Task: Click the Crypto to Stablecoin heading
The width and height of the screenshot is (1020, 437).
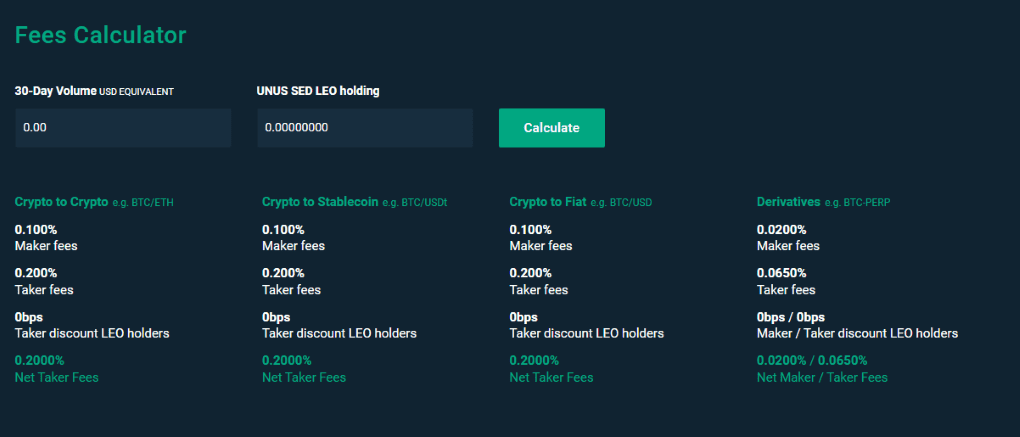Action: [320, 202]
